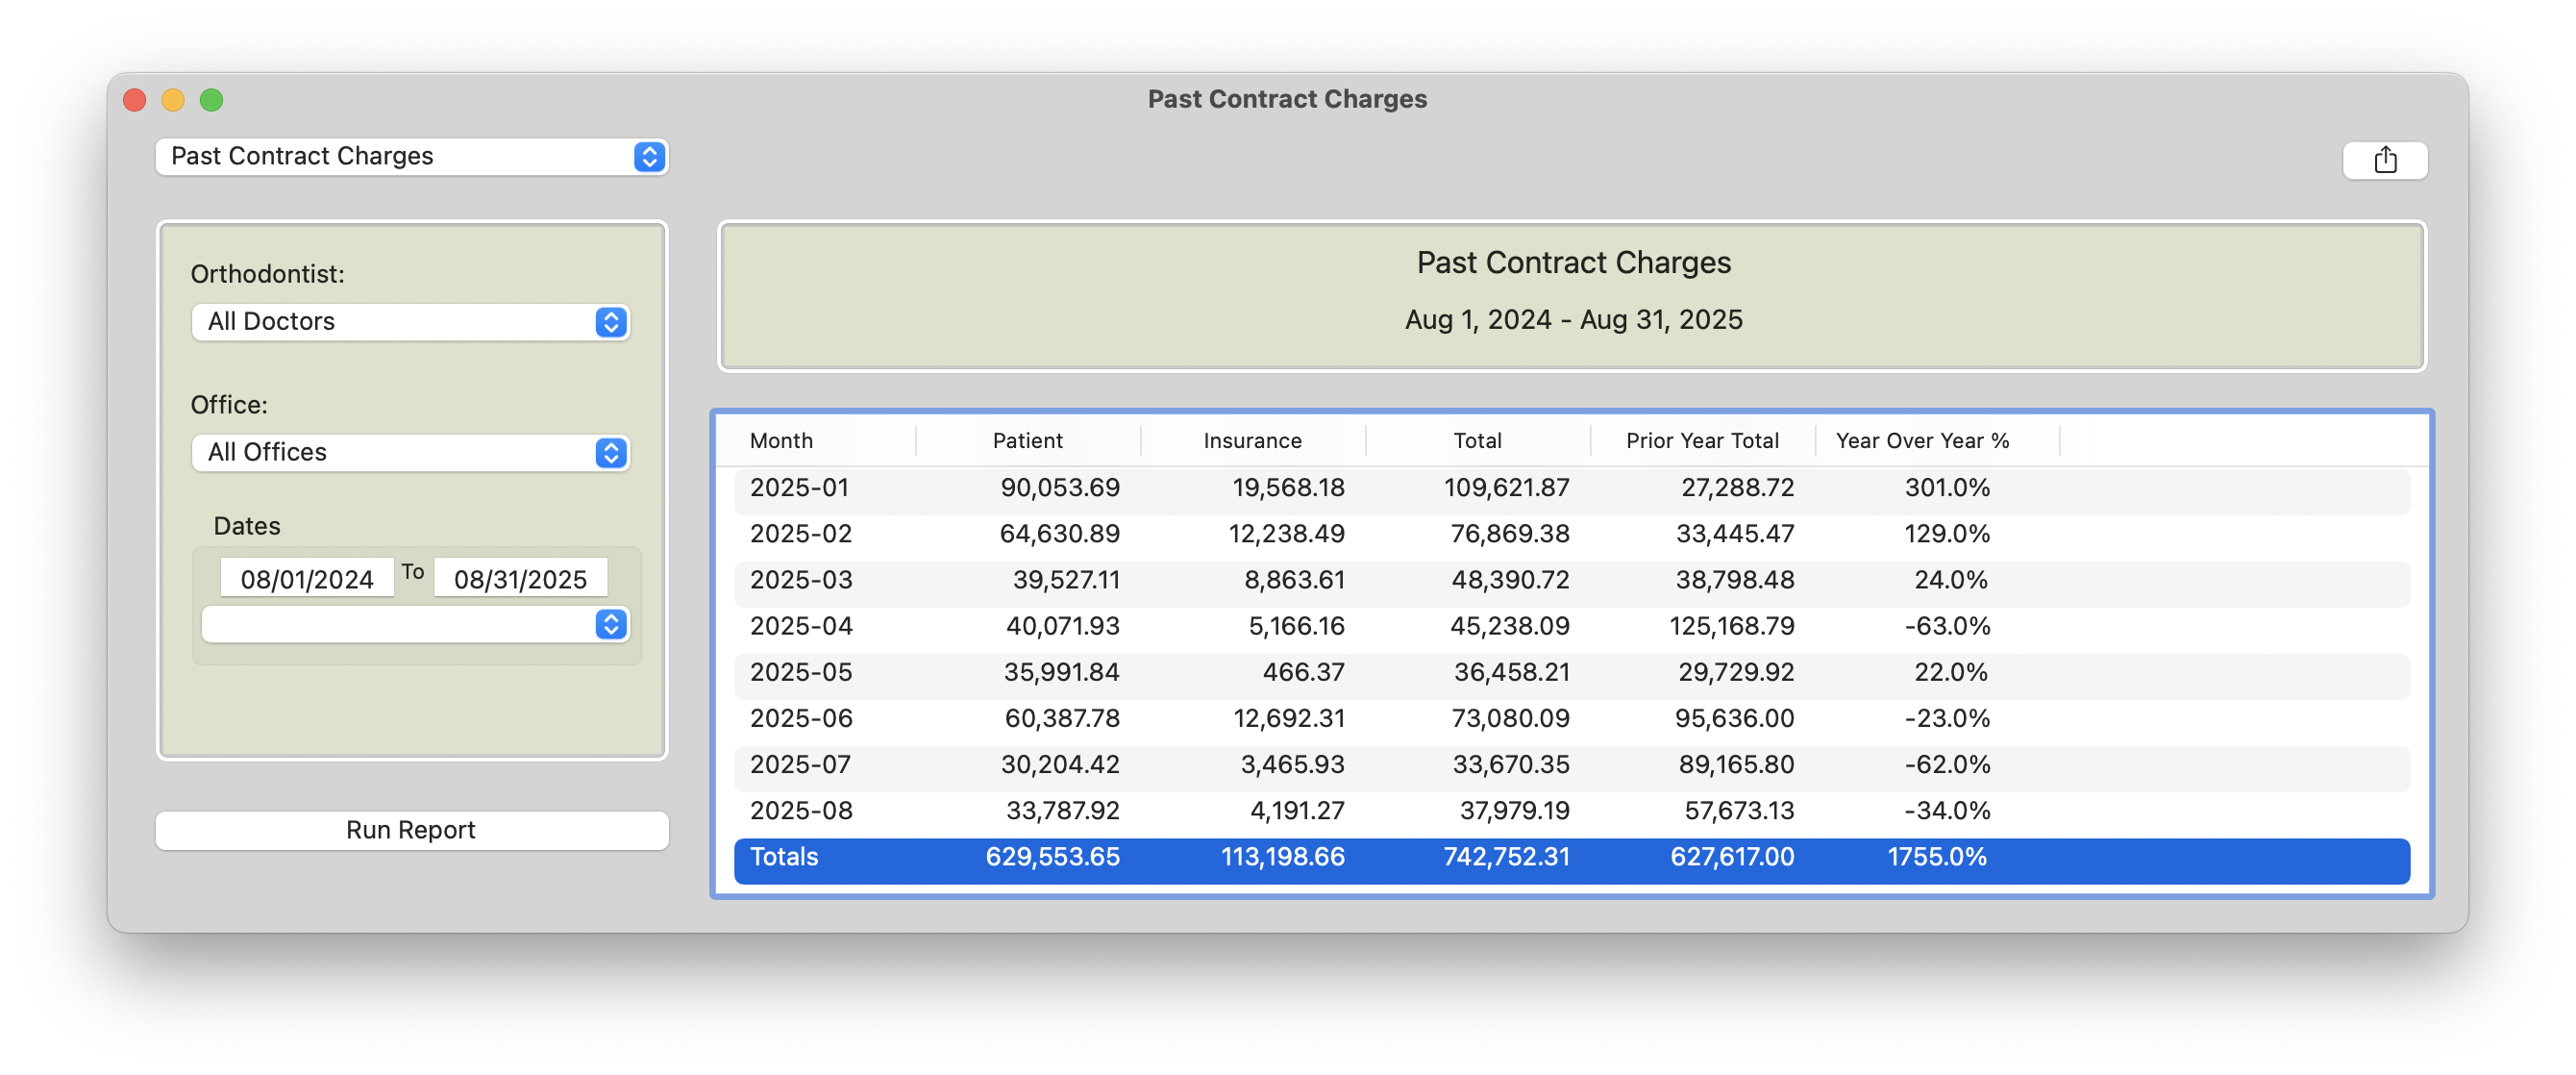Click prior year total 57,673.13
The height and width of the screenshot is (1075, 2576).
(x=1739, y=810)
